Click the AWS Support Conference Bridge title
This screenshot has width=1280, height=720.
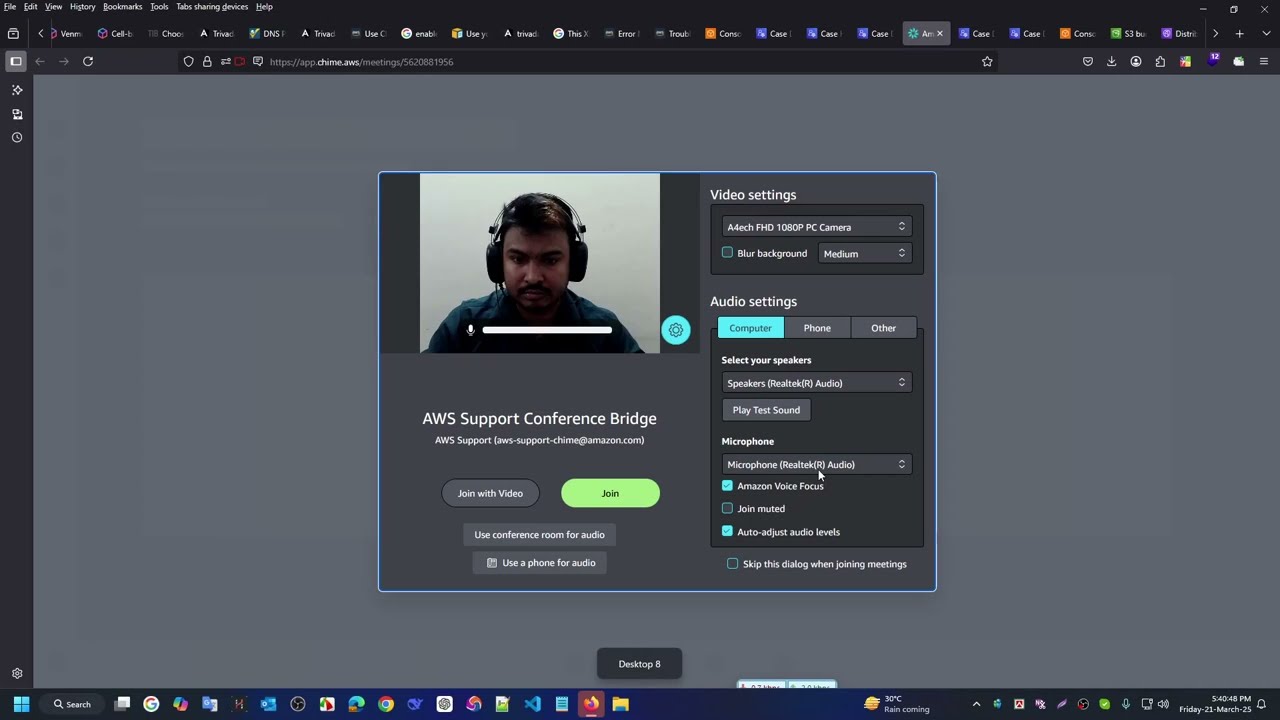539,419
